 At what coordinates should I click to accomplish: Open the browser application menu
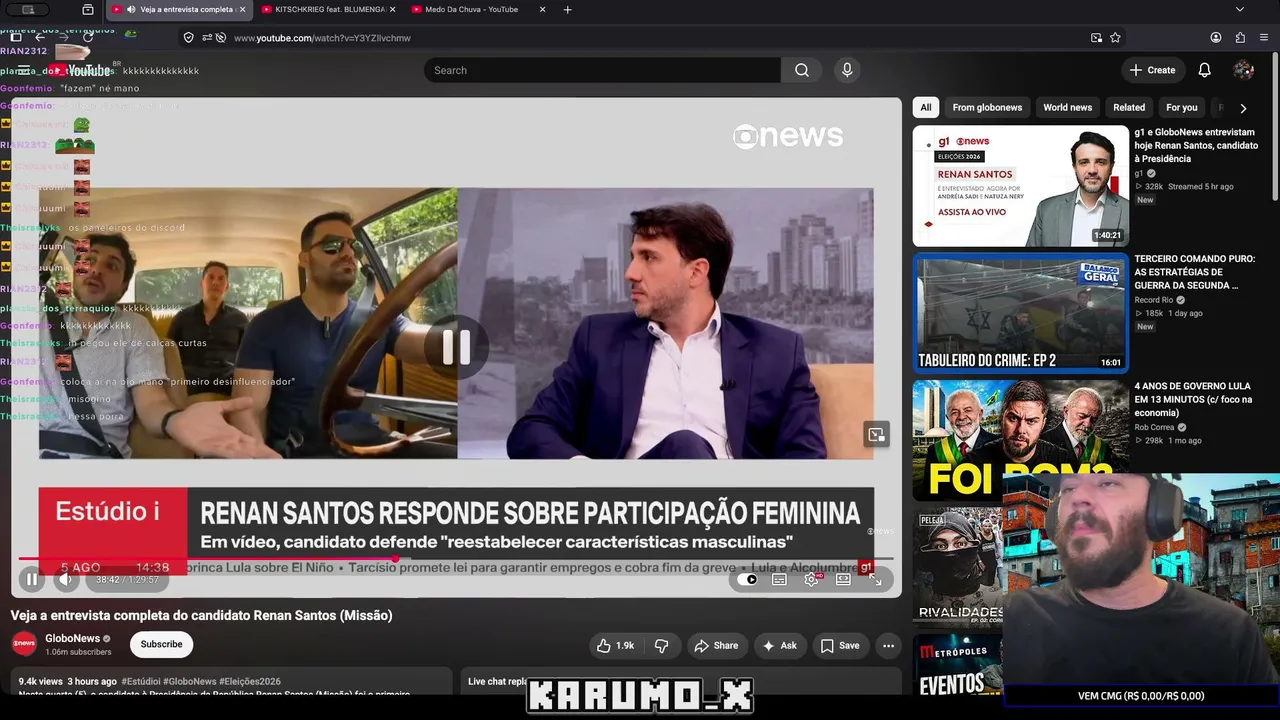pyautogui.click(x=1264, y=38)
